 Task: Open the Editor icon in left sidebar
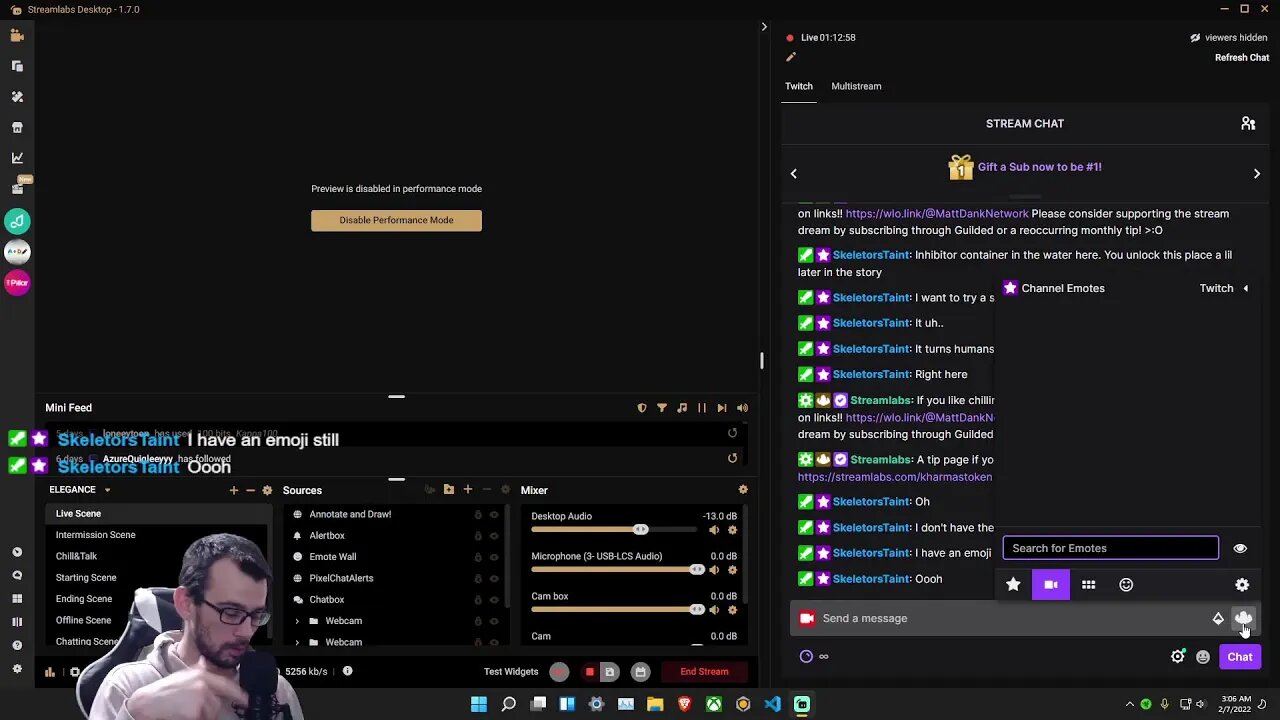(x=17, y=35)
